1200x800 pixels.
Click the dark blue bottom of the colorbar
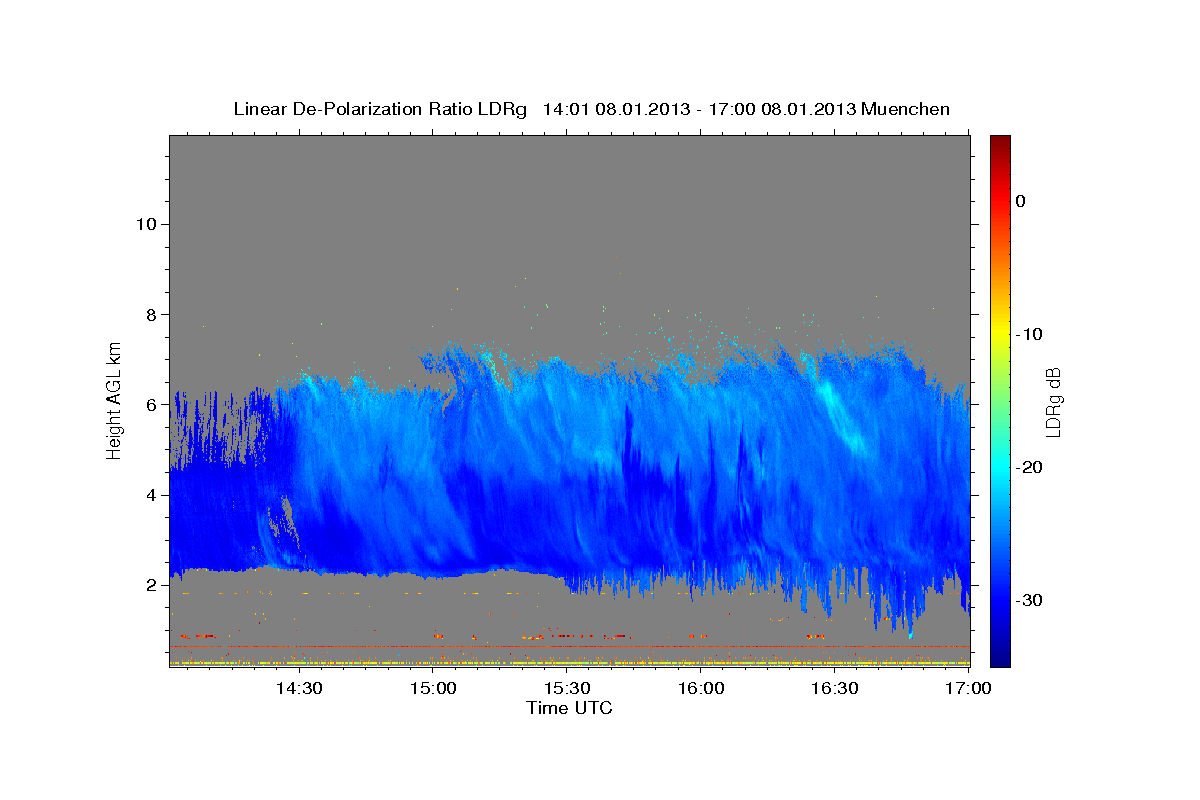point(1000,658)
